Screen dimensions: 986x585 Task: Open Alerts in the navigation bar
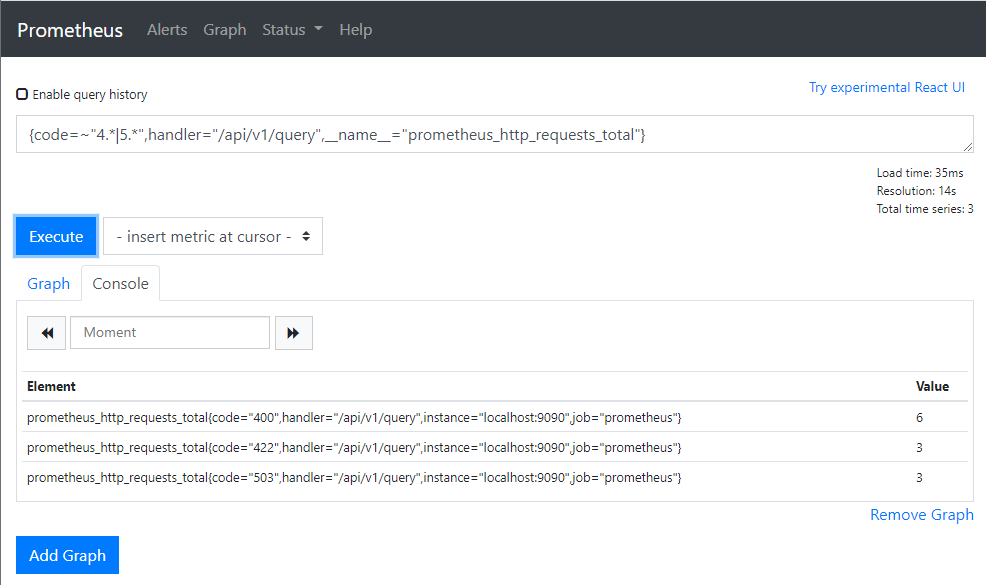click(x=167, y=30)
